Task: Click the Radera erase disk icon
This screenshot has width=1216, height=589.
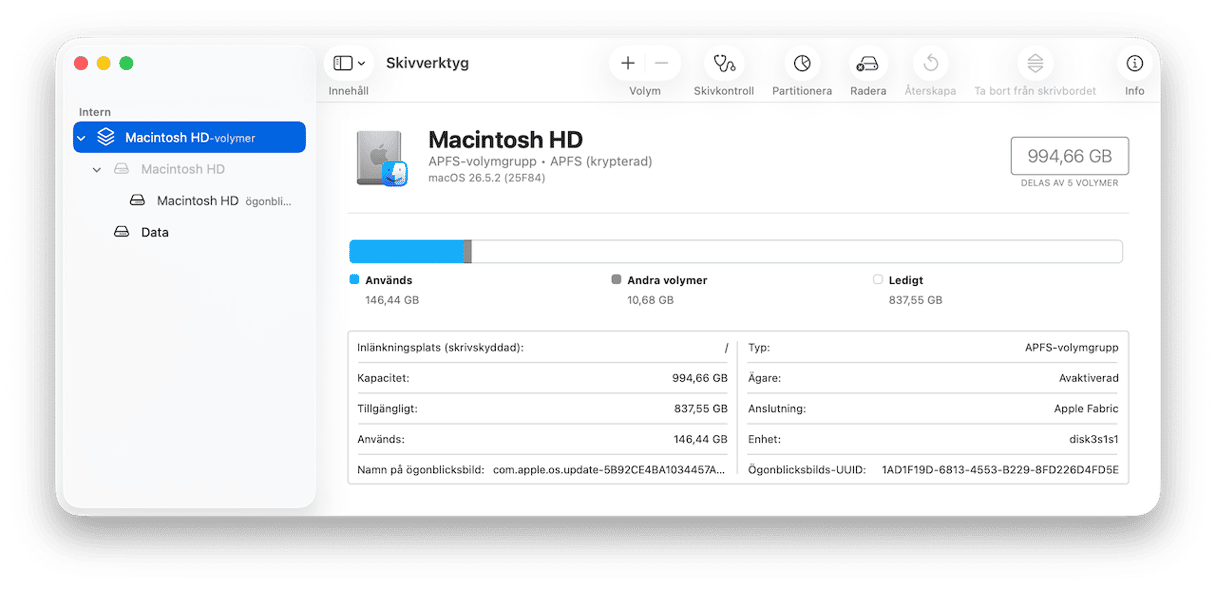Action: tap(868, 63)
